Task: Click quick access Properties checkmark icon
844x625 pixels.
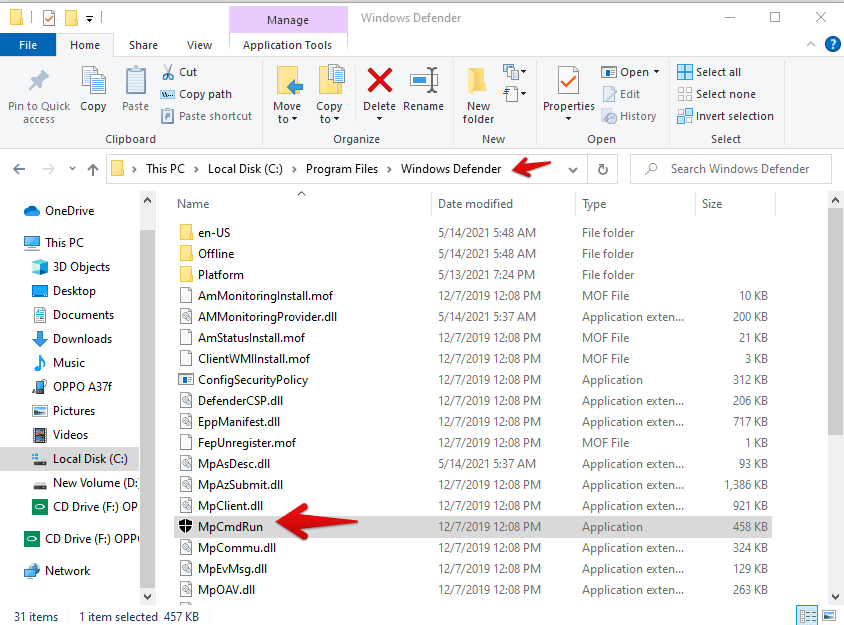Action: (48, 18)
